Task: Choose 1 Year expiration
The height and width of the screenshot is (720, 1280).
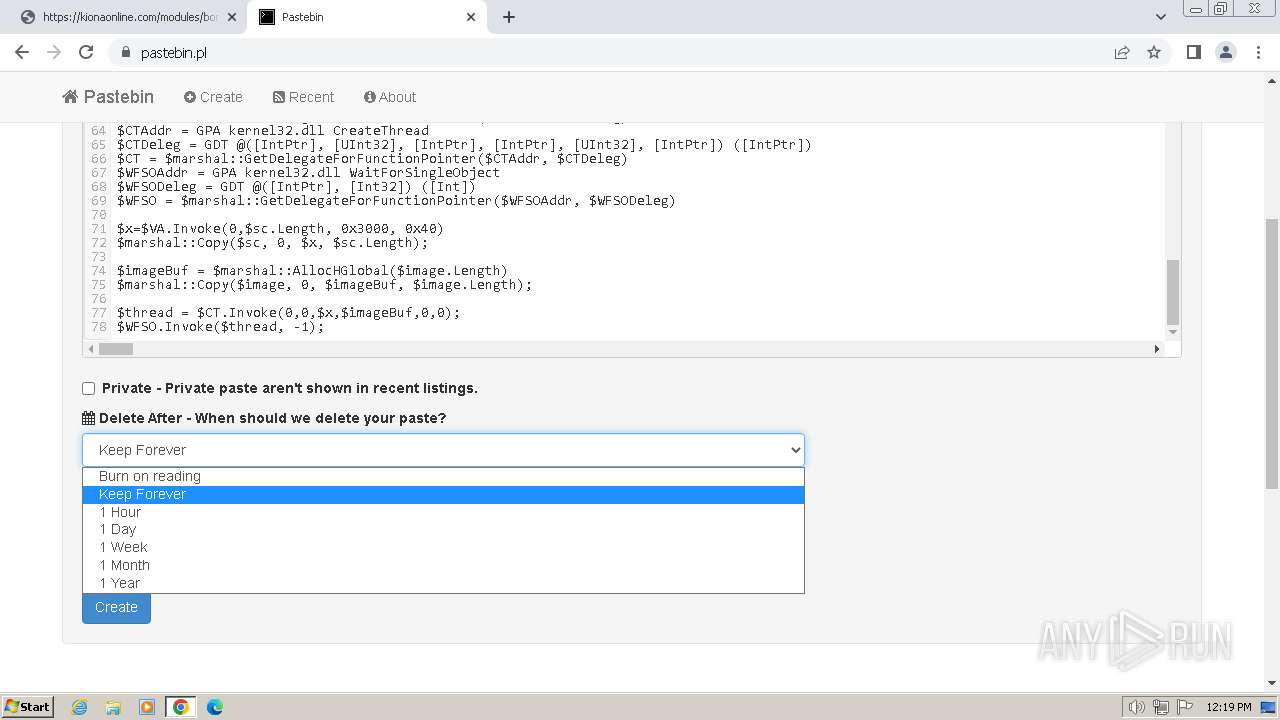Action: [443, 583]
